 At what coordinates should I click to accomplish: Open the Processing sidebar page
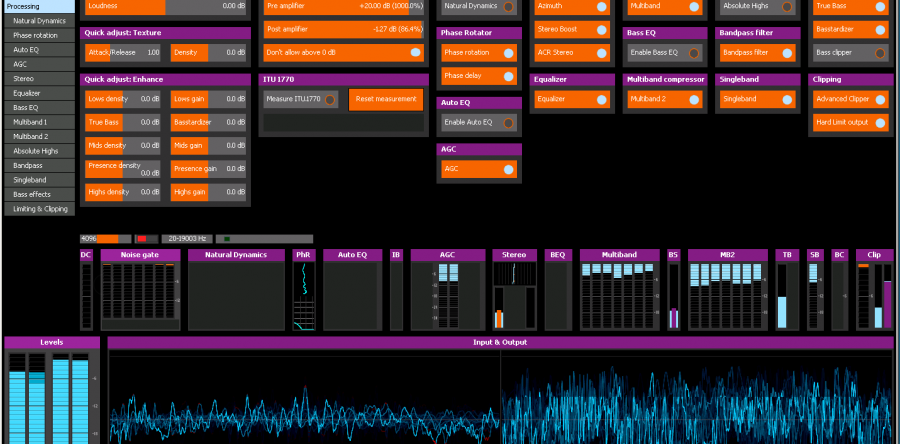point(39,6)
